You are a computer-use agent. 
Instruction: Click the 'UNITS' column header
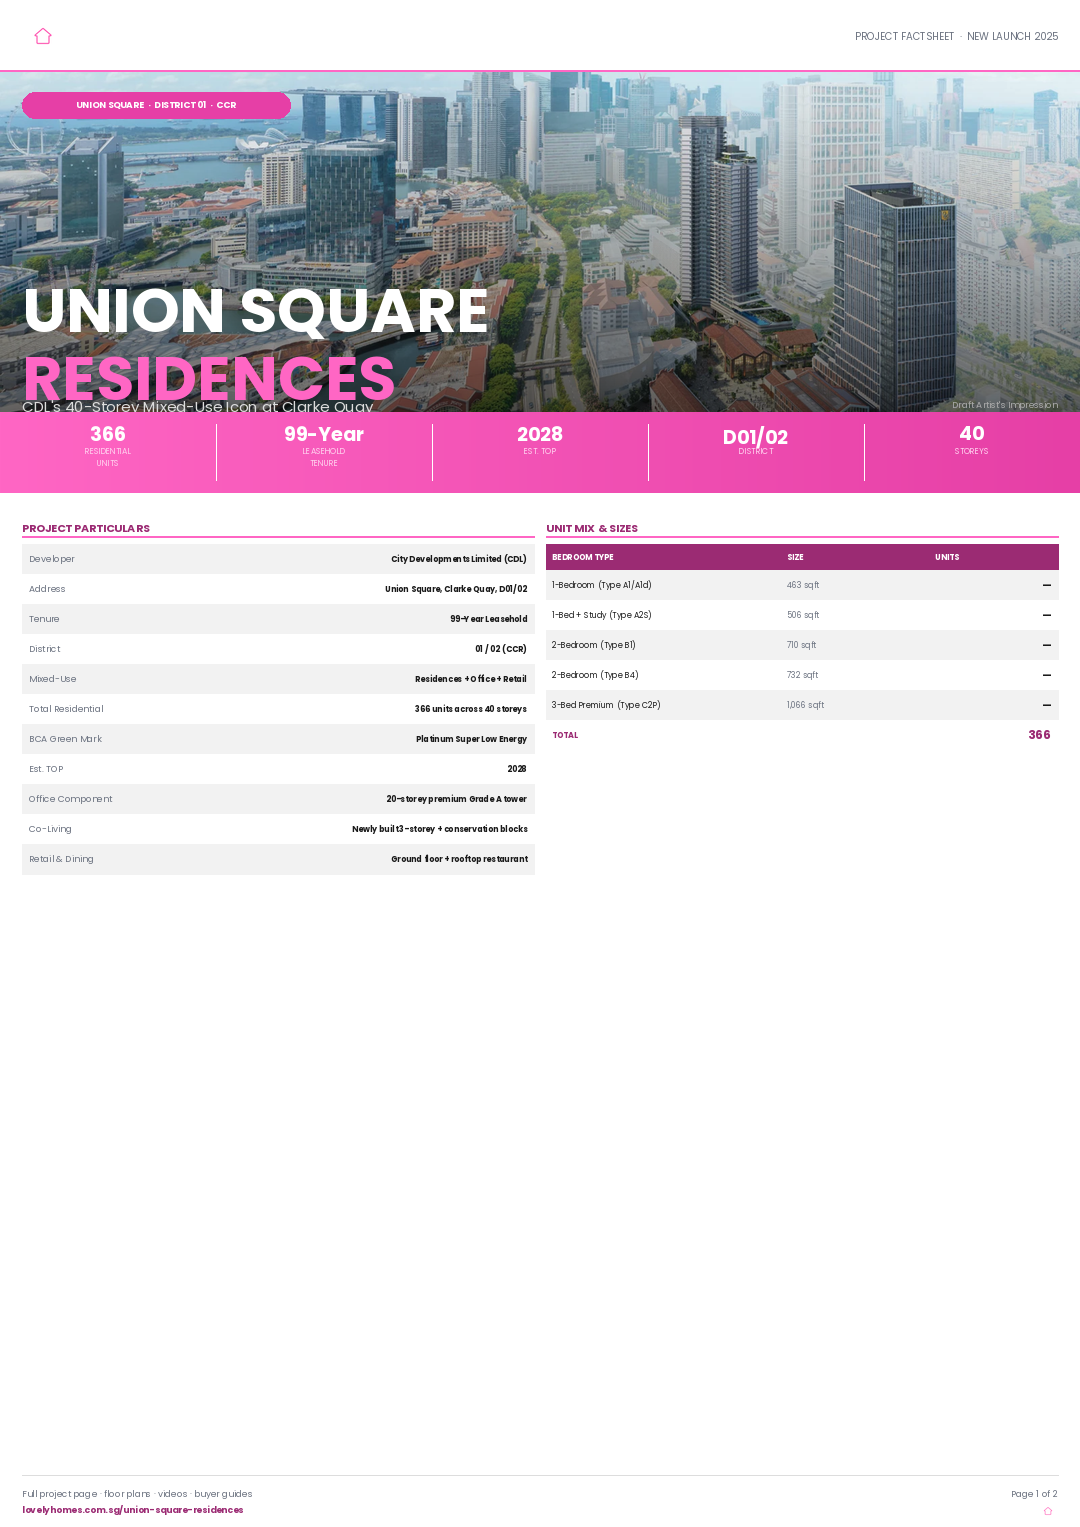(947, 557)
